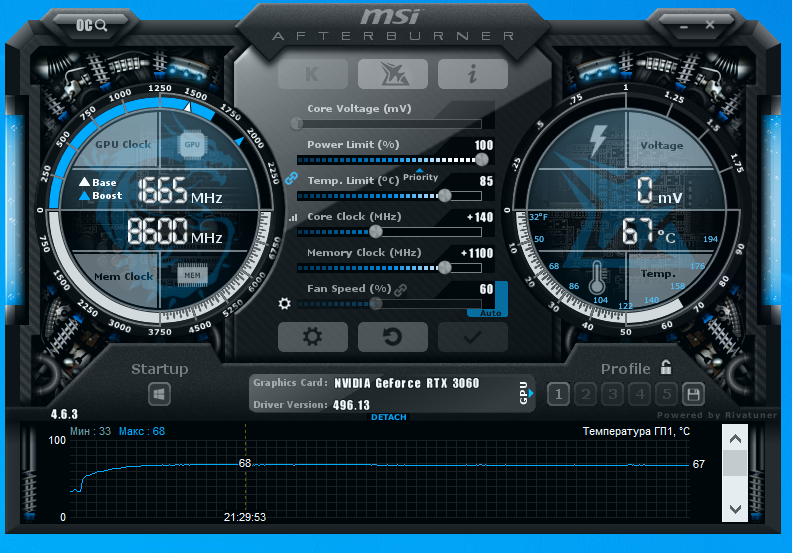Click the graph scroll up arrow
Image resolution: width=792 pixels, height=553 pixels.
(x=735, y=438)
